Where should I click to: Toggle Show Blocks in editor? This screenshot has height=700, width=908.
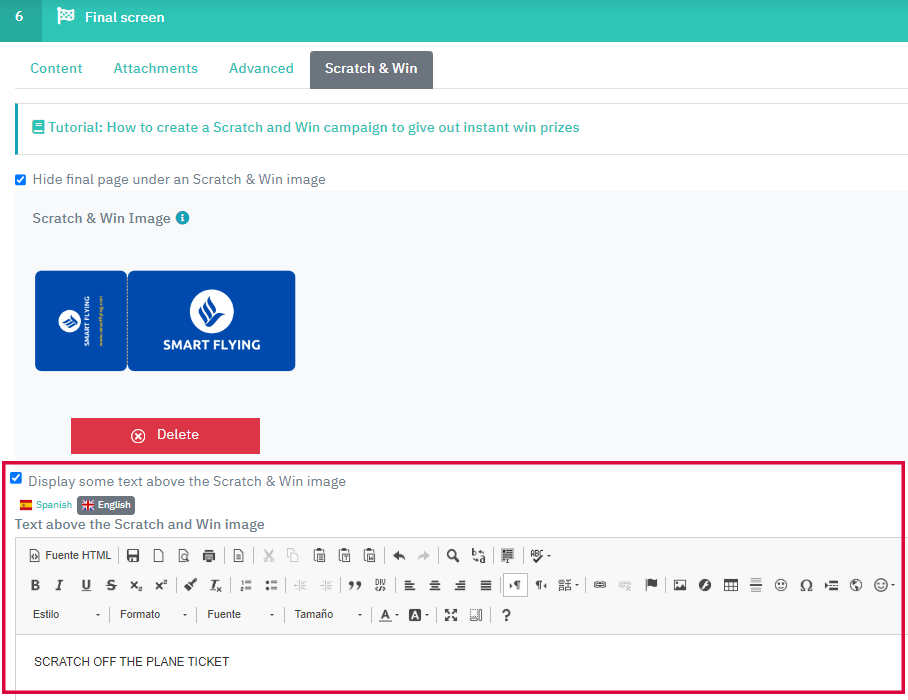(476, 615)
